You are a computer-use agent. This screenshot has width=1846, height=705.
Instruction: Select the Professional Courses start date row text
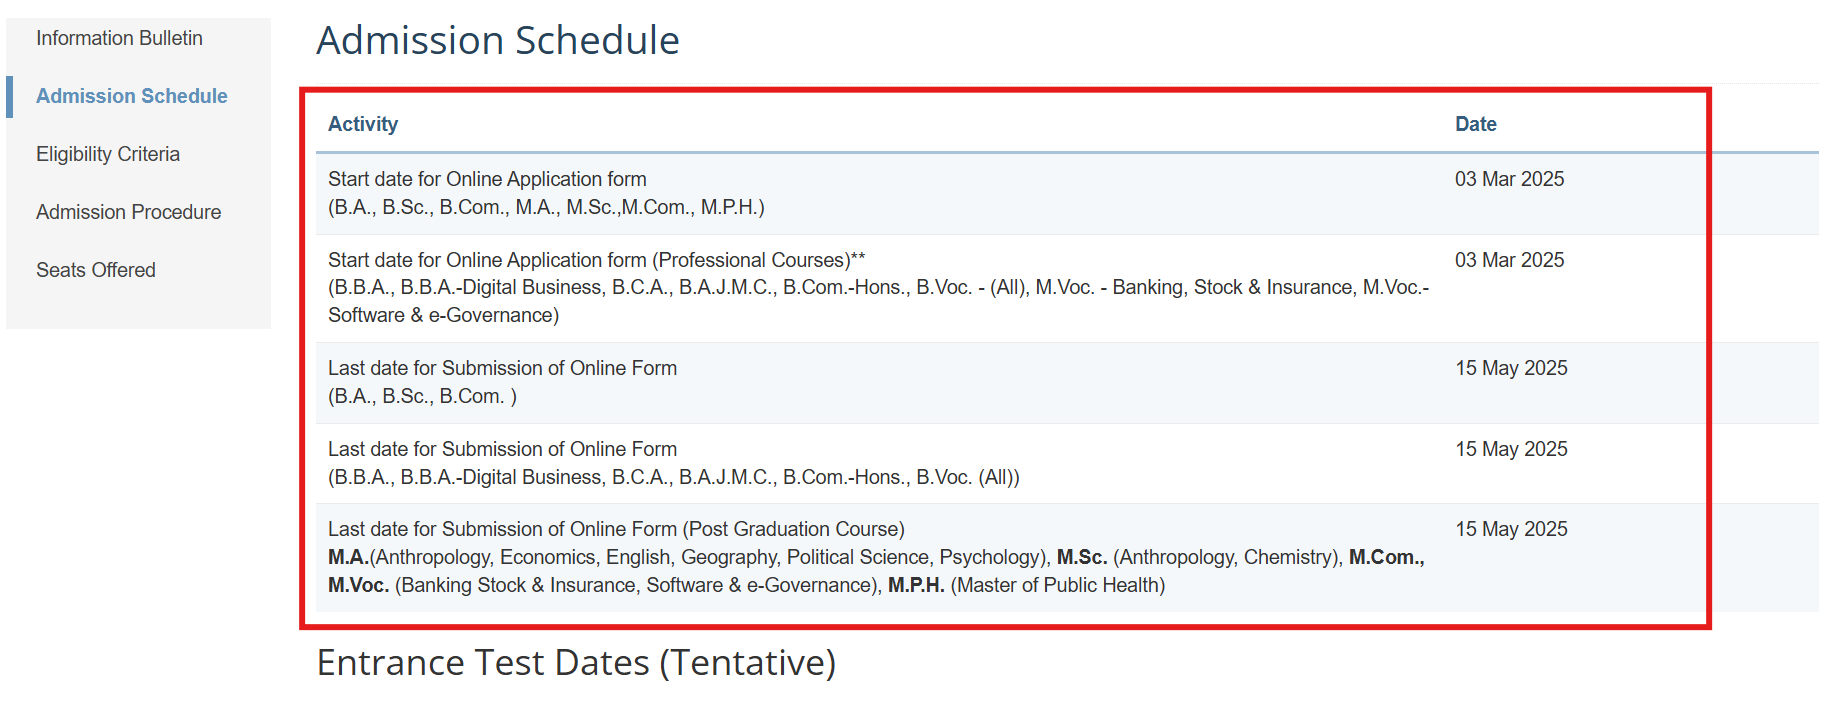coord(879,288)
